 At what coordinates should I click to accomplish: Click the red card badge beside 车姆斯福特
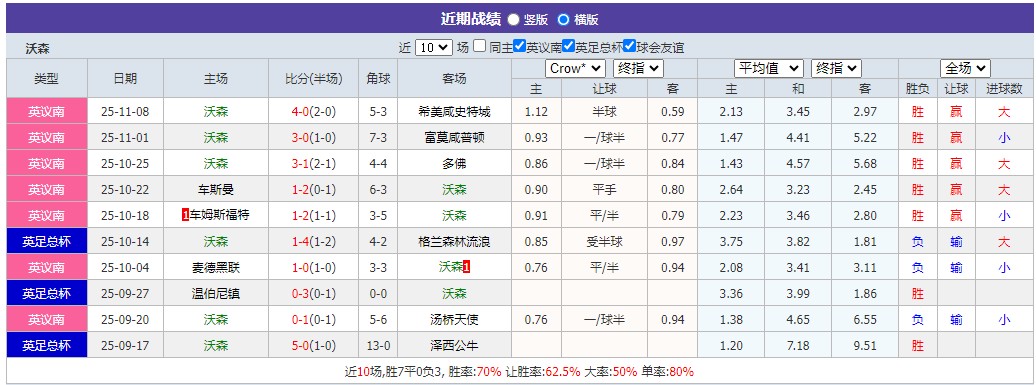coord(185,215)
